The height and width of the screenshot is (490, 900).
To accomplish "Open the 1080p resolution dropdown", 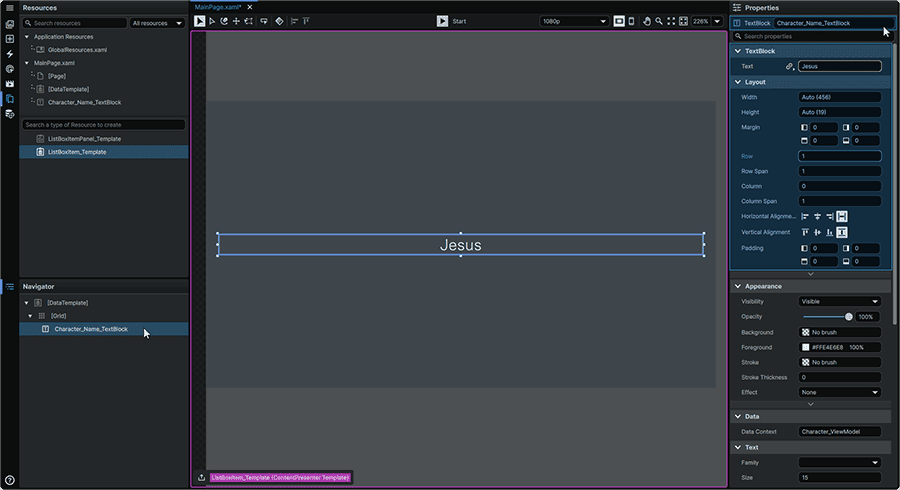I will pyautogui.click(x=574, y=21).
